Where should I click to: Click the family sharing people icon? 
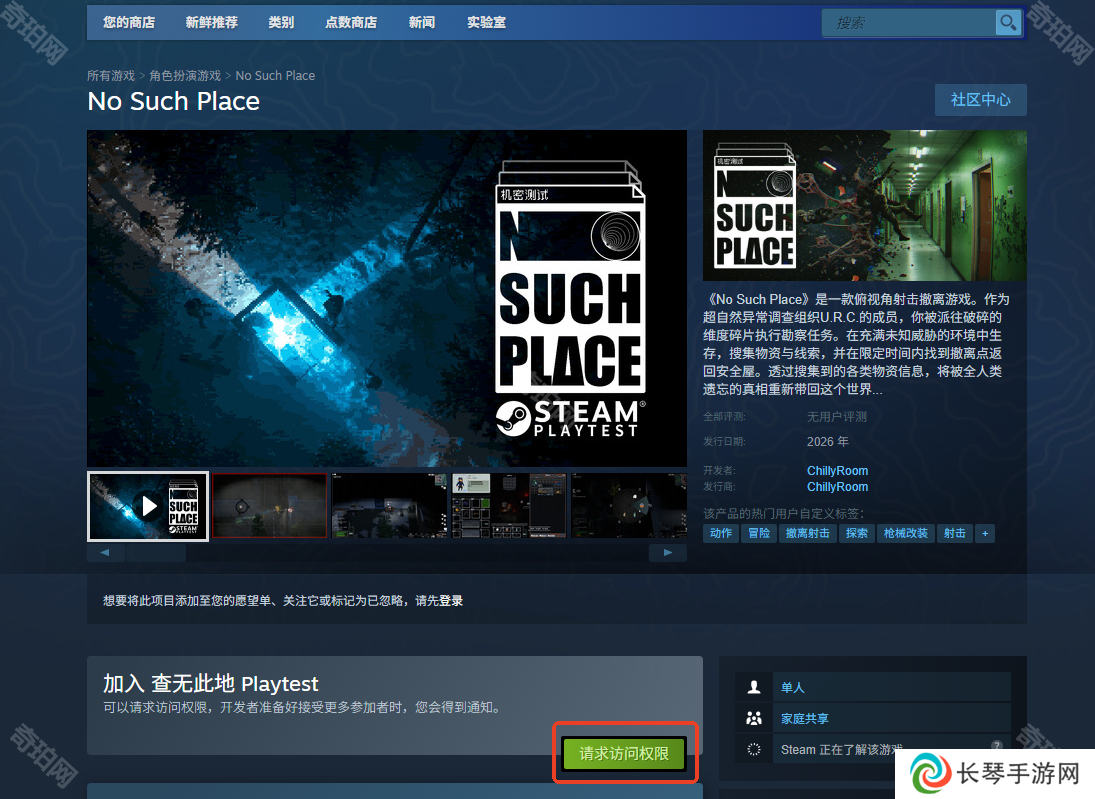point(754,718)
